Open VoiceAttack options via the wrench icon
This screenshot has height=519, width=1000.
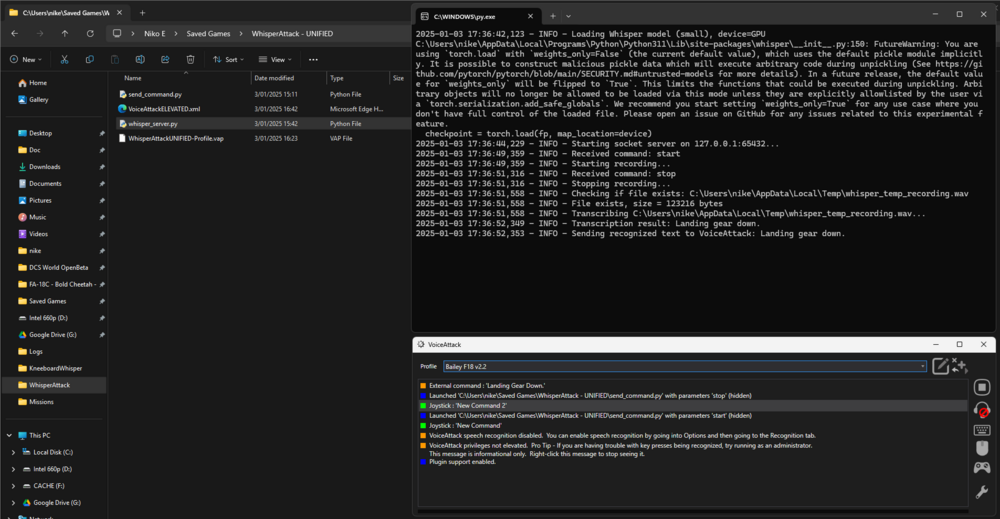[982, 491]
